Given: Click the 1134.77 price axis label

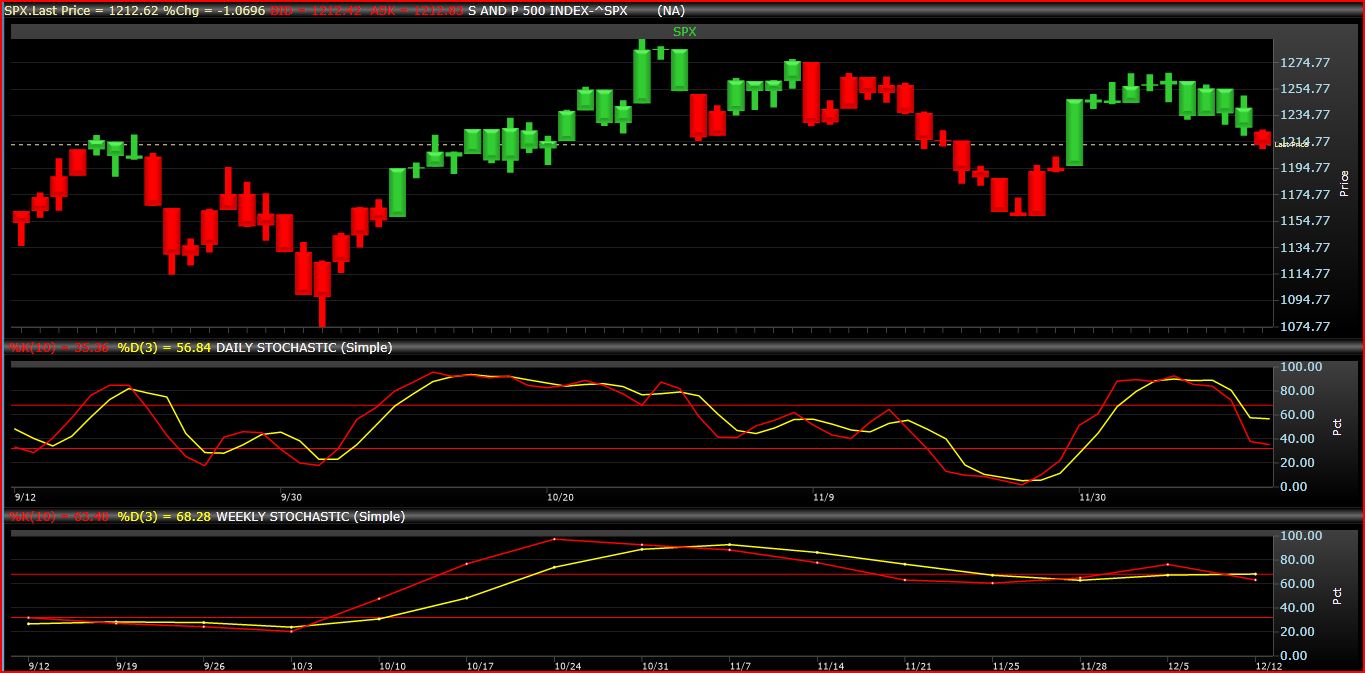Looking at the screenshot, I should (1305, 248).
